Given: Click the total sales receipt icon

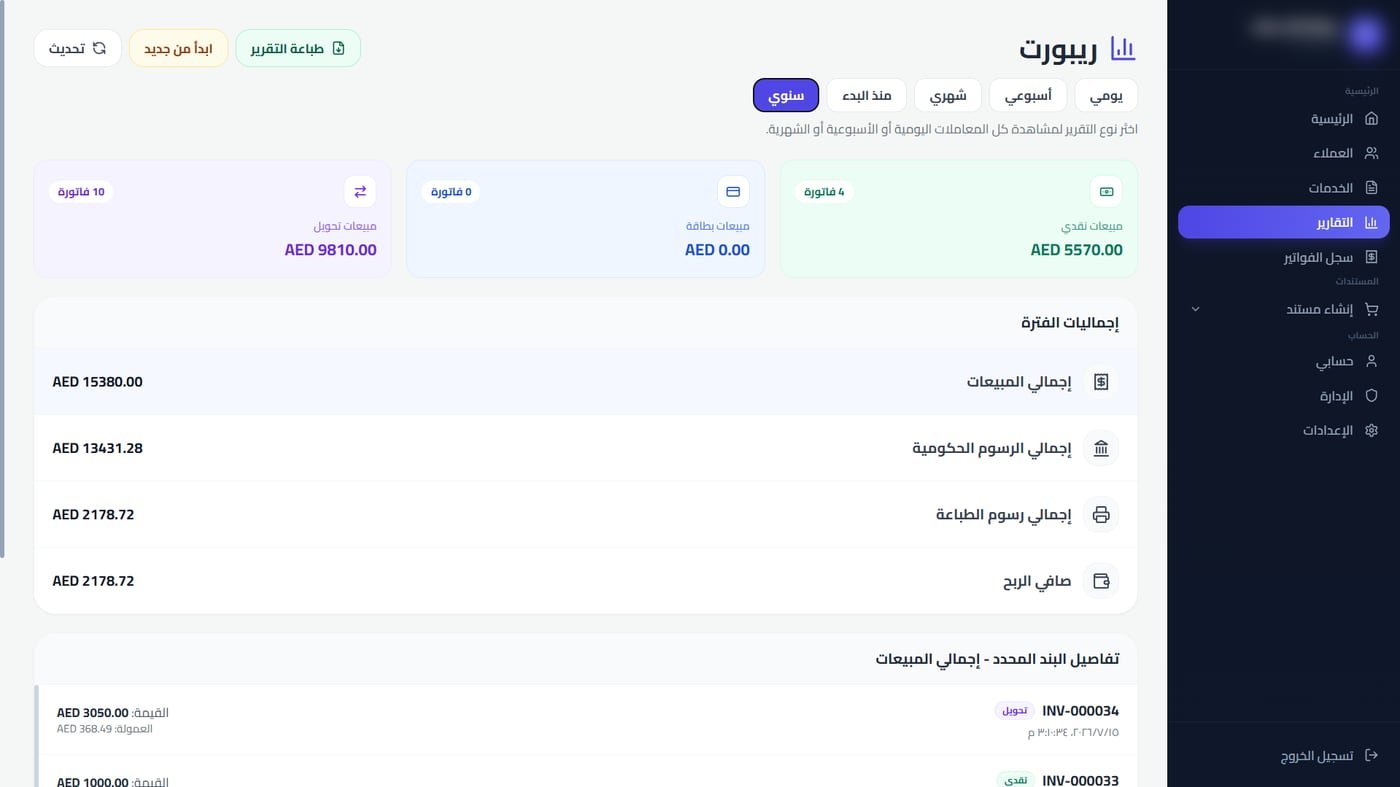Looking at the screenshot, I should pos(1101,382).
